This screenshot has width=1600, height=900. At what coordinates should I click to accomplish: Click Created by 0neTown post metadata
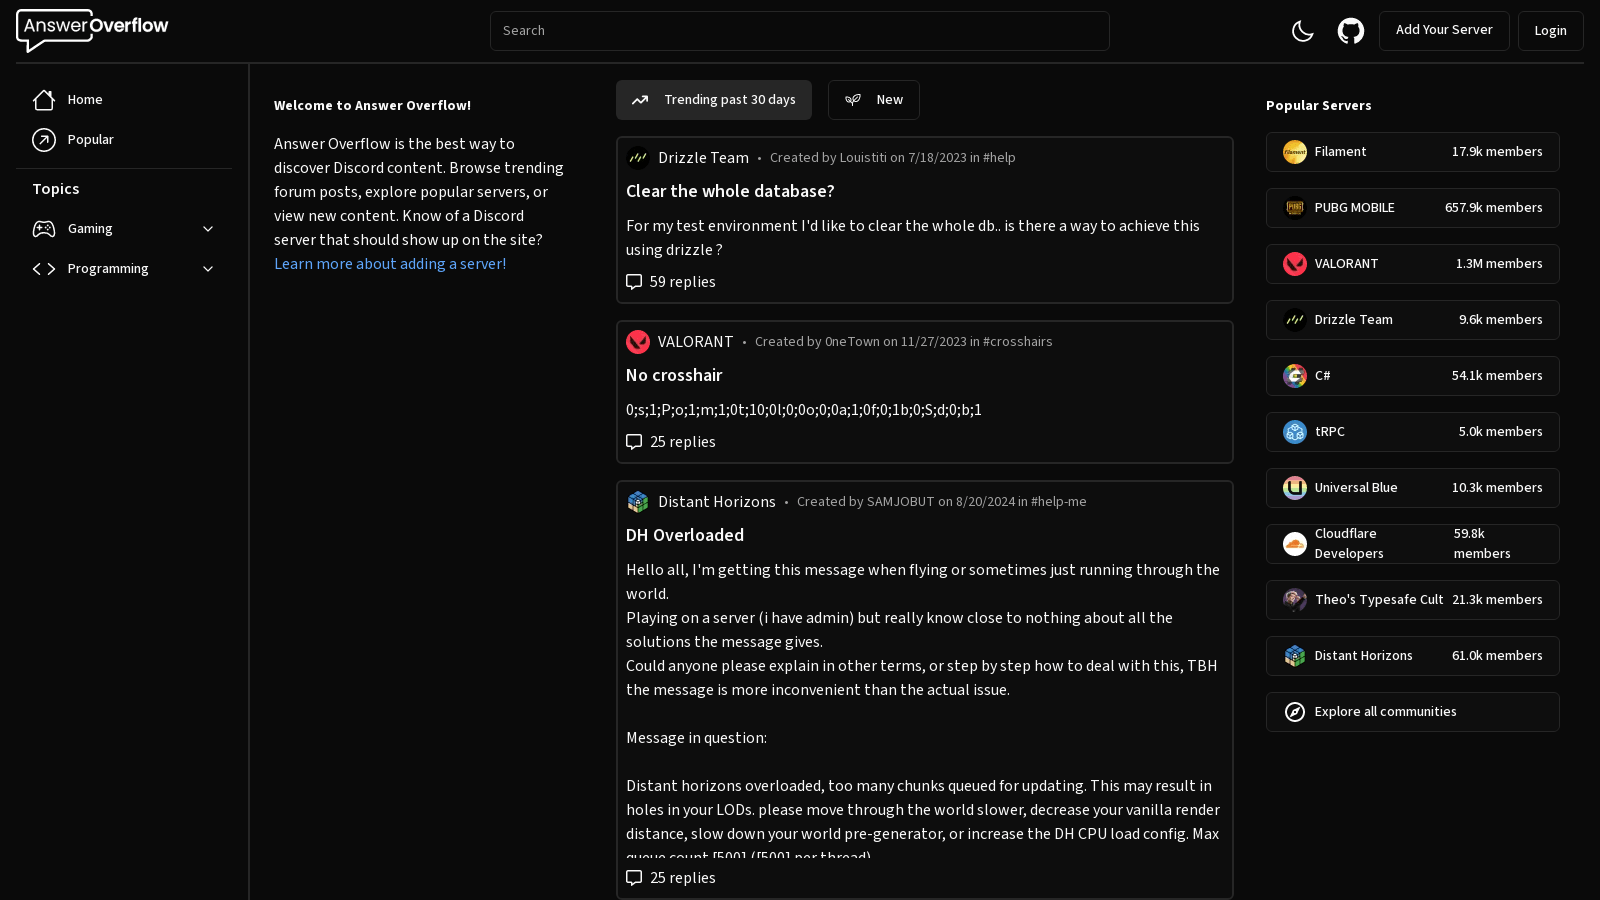[903, 342]
